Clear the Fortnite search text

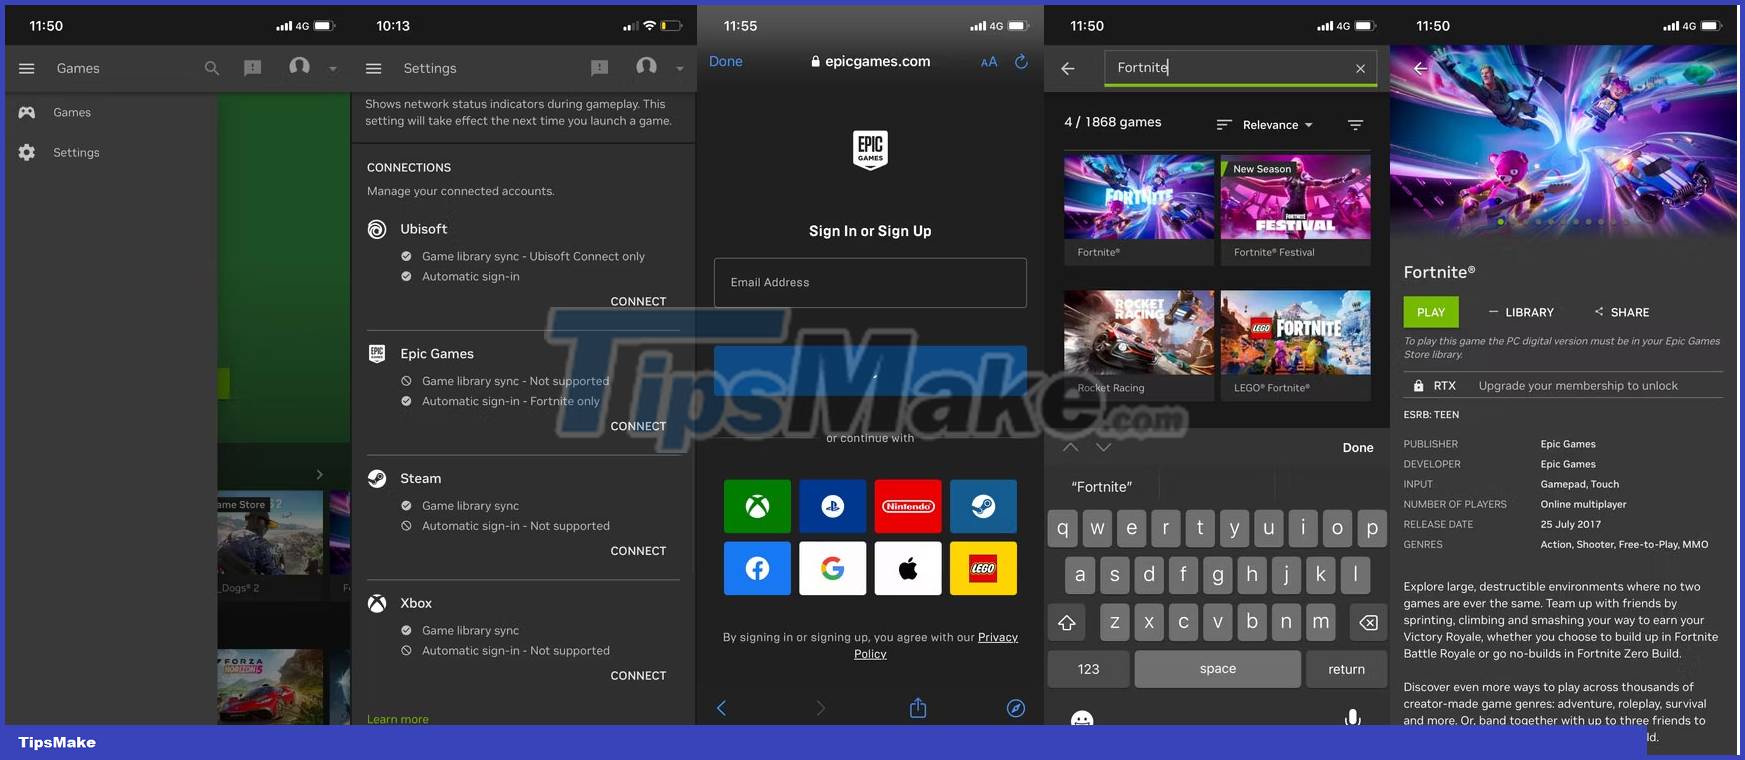(1360, 68)
